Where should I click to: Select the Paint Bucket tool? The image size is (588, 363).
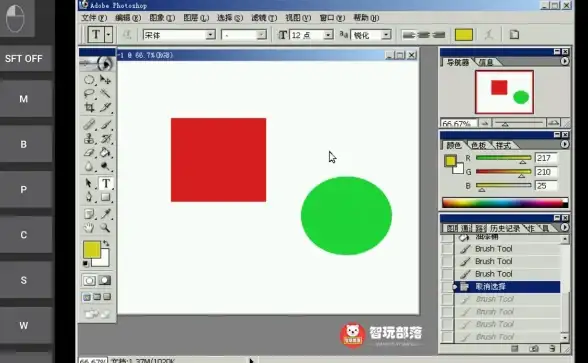[x=105, y=152]
